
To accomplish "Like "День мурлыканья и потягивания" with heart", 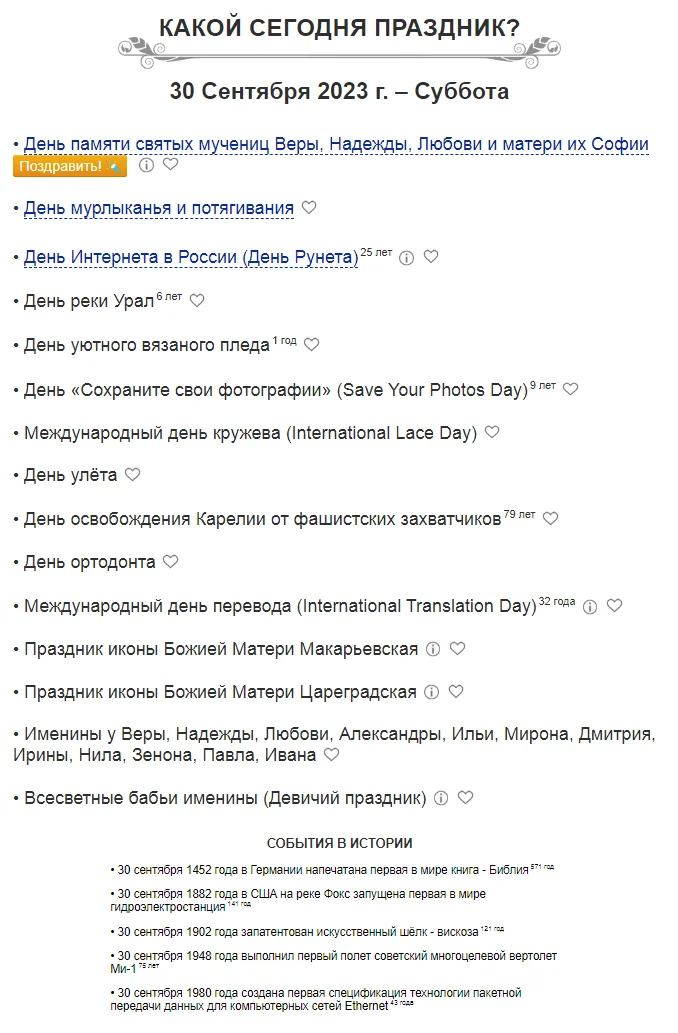I will (x=309, y=207).
